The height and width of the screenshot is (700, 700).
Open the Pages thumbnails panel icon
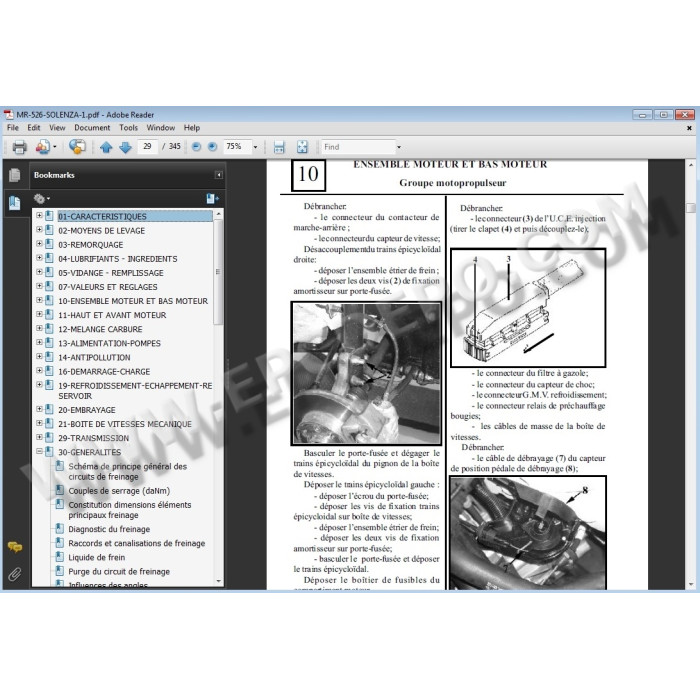pyautogui.click(x=14, y=175)
